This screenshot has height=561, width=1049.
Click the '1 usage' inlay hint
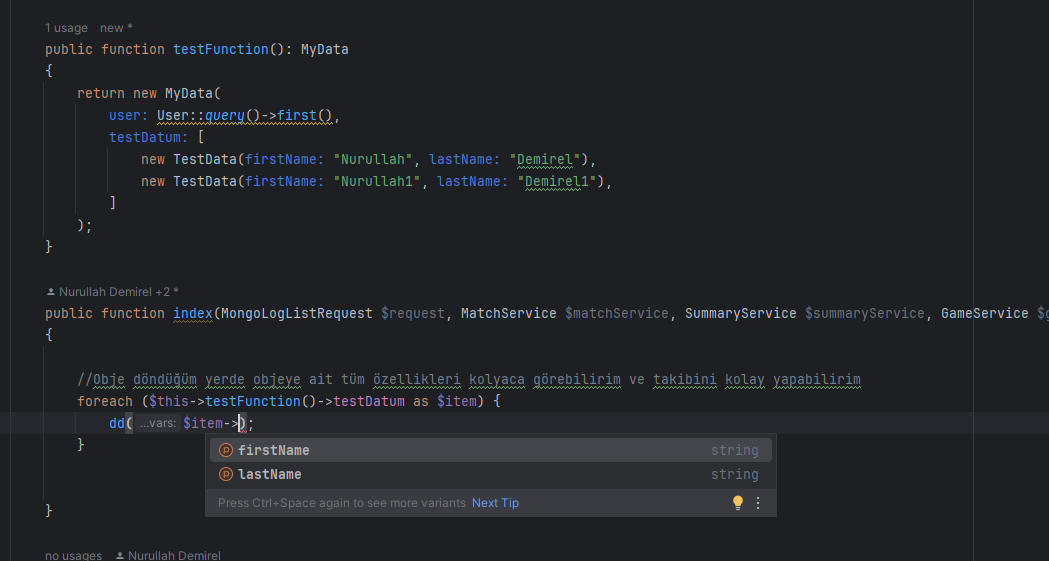[x=66, y=28]
